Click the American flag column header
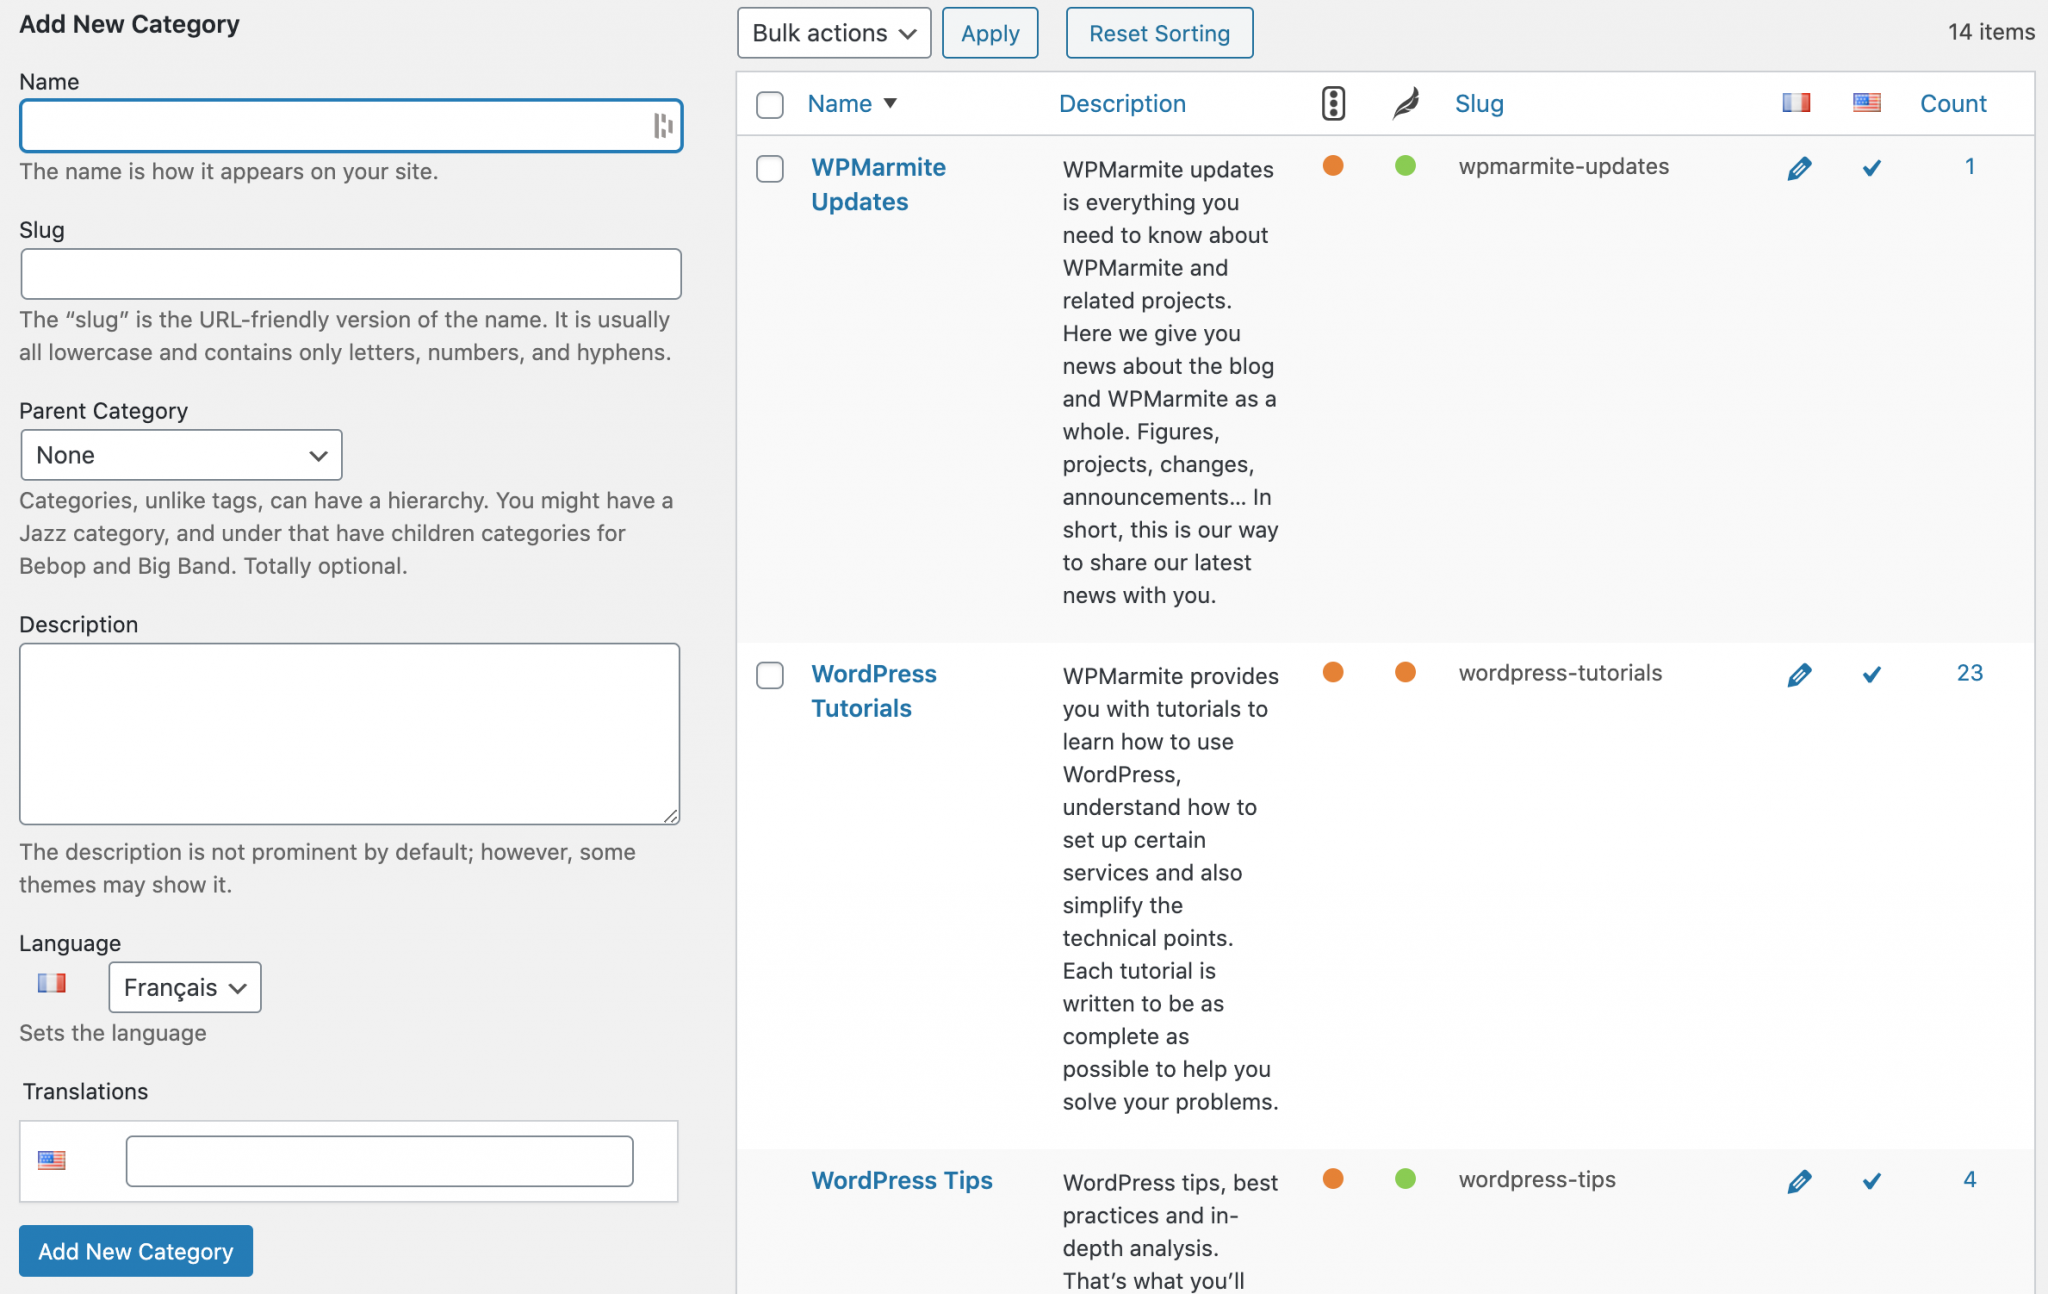2048x1294 pixels. click(1866, 102)
